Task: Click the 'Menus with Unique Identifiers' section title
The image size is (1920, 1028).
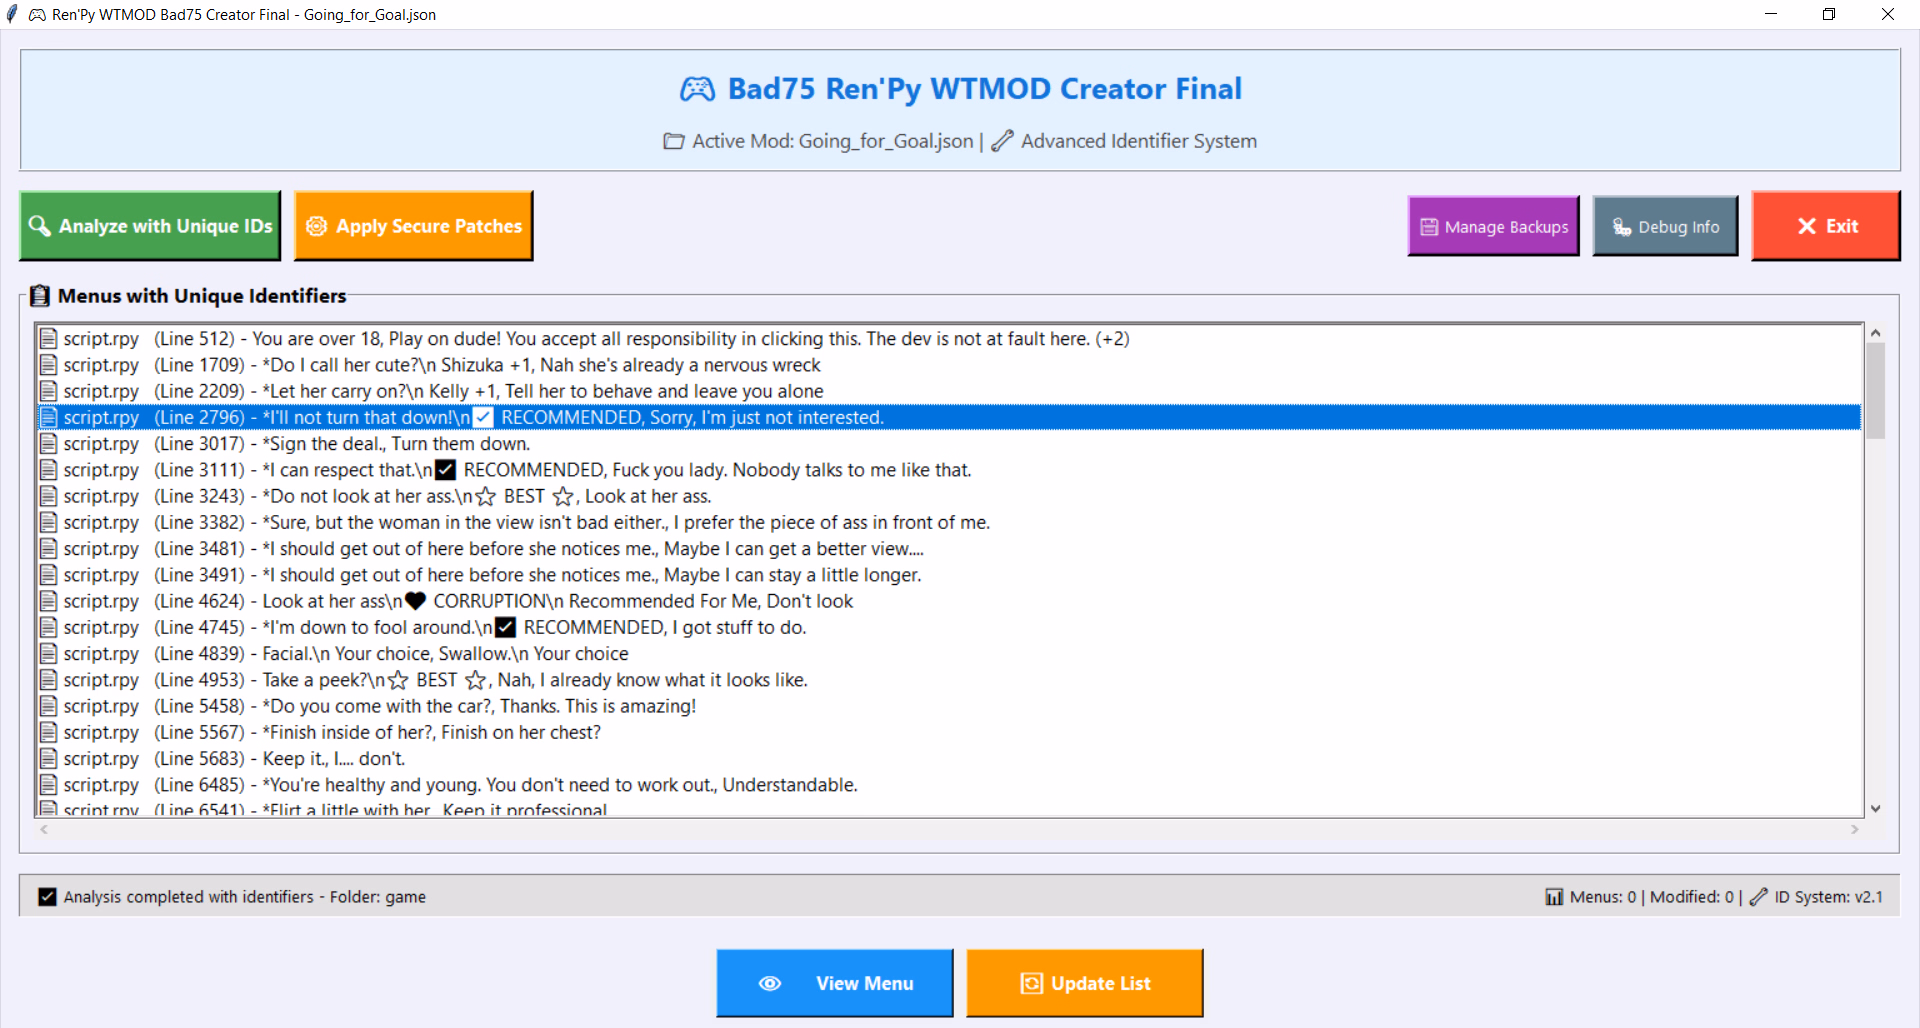Action: [202, 296]
